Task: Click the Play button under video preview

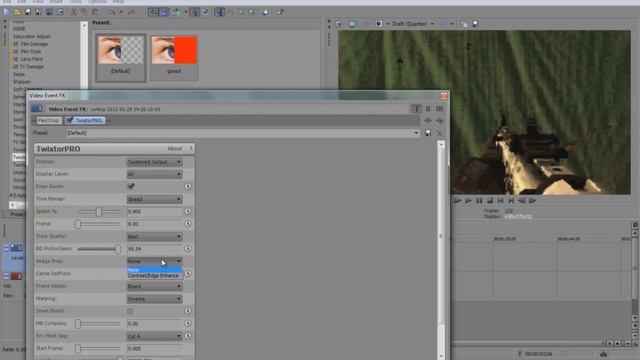Action: (x=468, y=200)
